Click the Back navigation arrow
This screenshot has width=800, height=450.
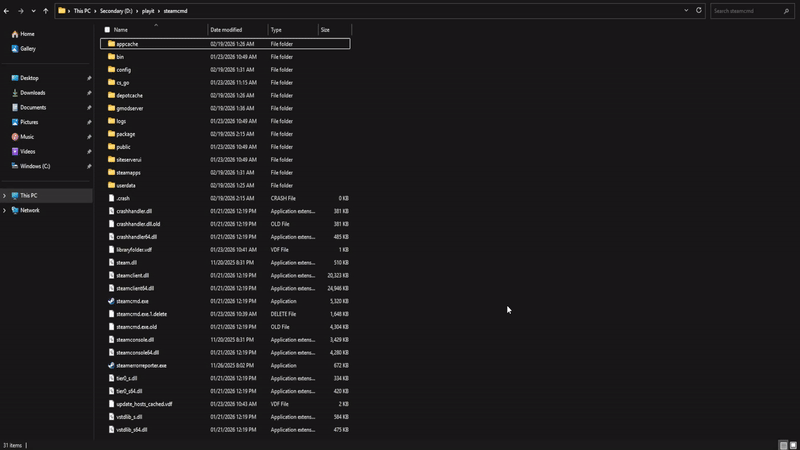point(6,11)
